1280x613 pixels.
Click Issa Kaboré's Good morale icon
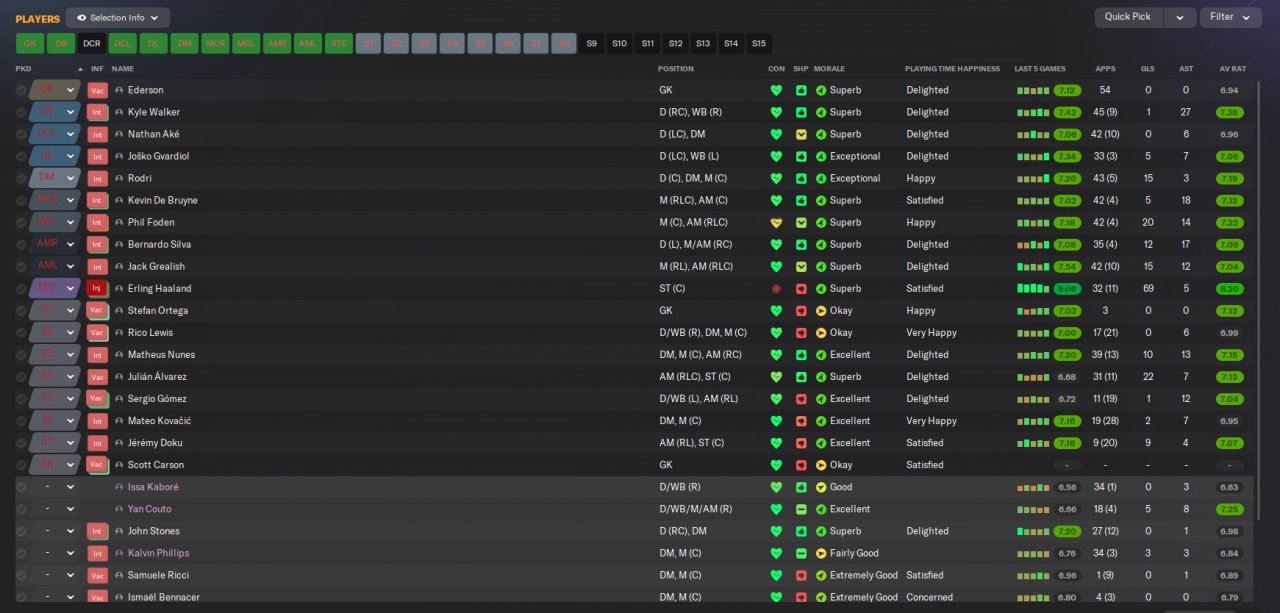click(821, 487)
